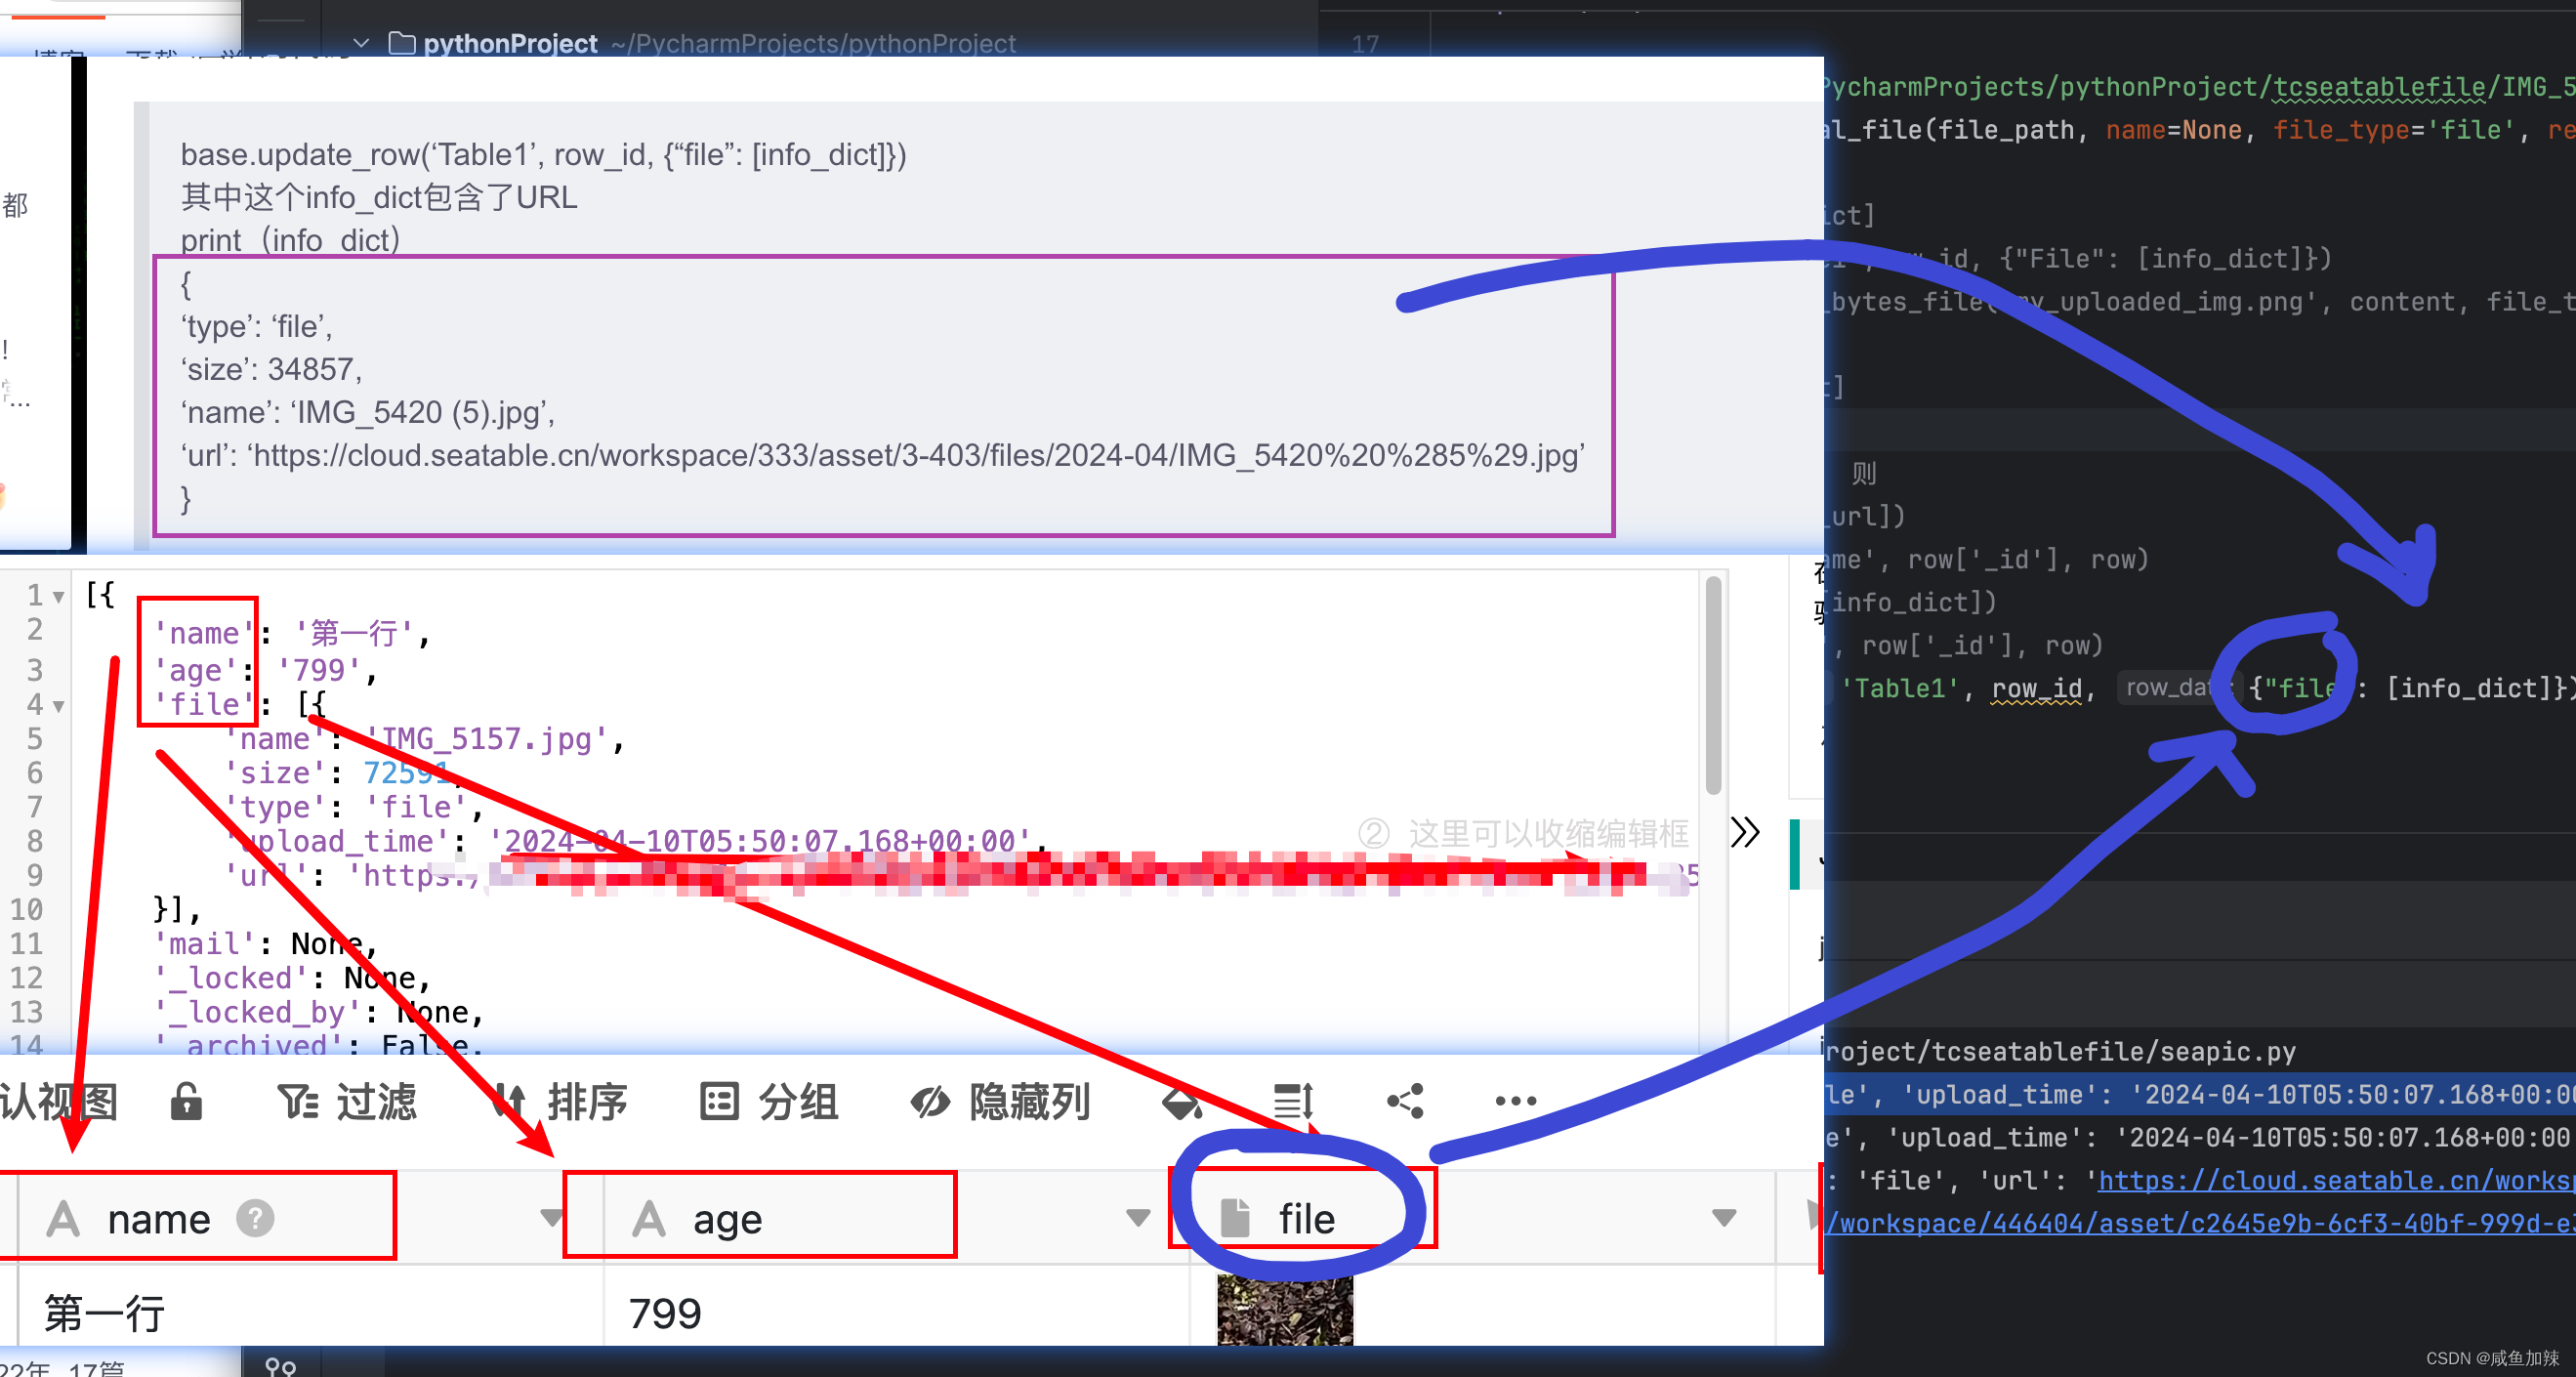
Task: Open the 隐藏列 hide columns panel
Action: (x=1000, y=1102)
